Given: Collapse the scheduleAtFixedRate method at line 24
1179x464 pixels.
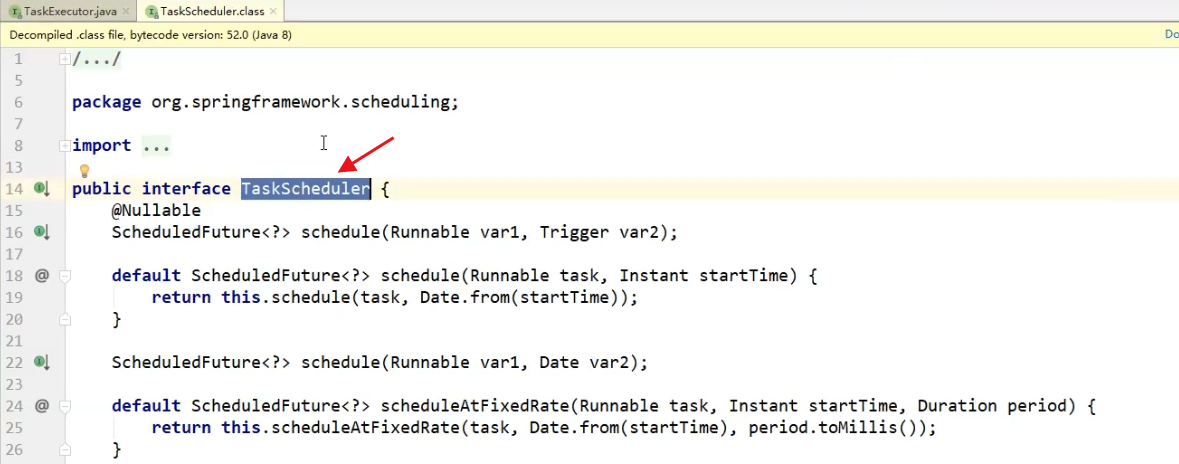Looking at the screenshot, I should tap(65, 406).
